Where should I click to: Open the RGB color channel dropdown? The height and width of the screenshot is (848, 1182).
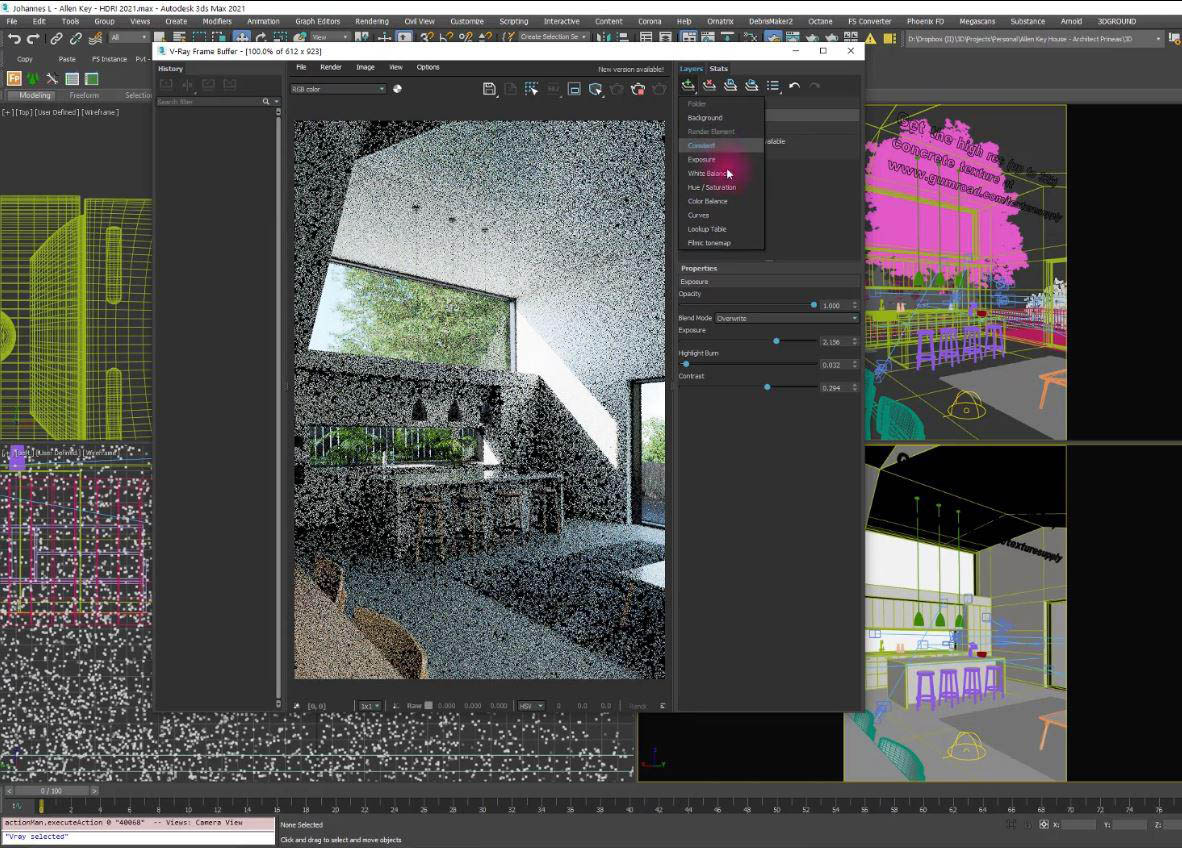pyautogui.click(x=338, y=89)
